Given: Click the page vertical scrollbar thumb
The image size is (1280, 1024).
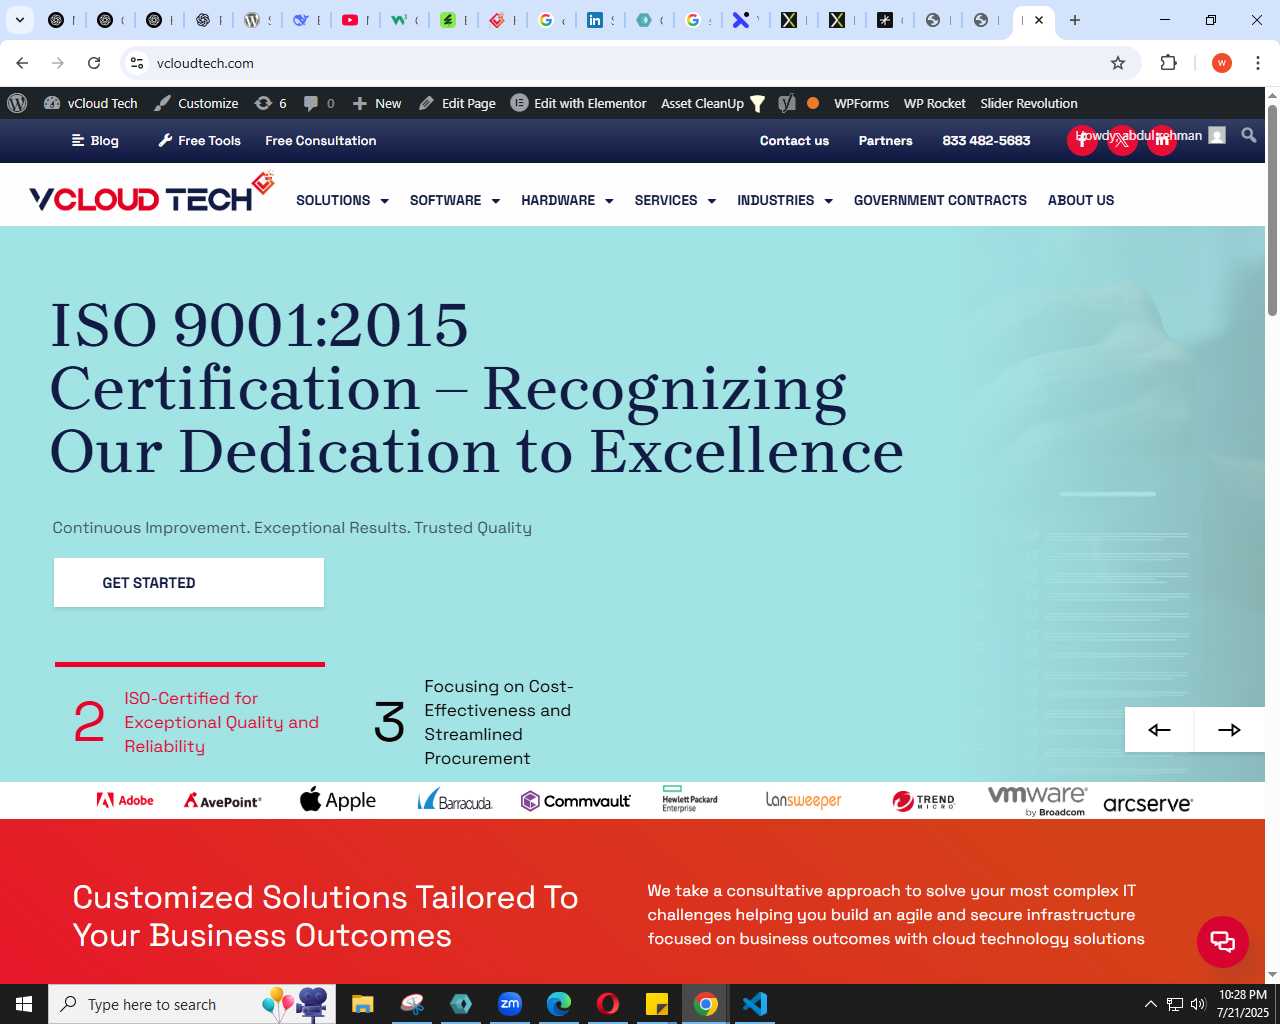Looking at the screenshot, I should pos(1272,210).
